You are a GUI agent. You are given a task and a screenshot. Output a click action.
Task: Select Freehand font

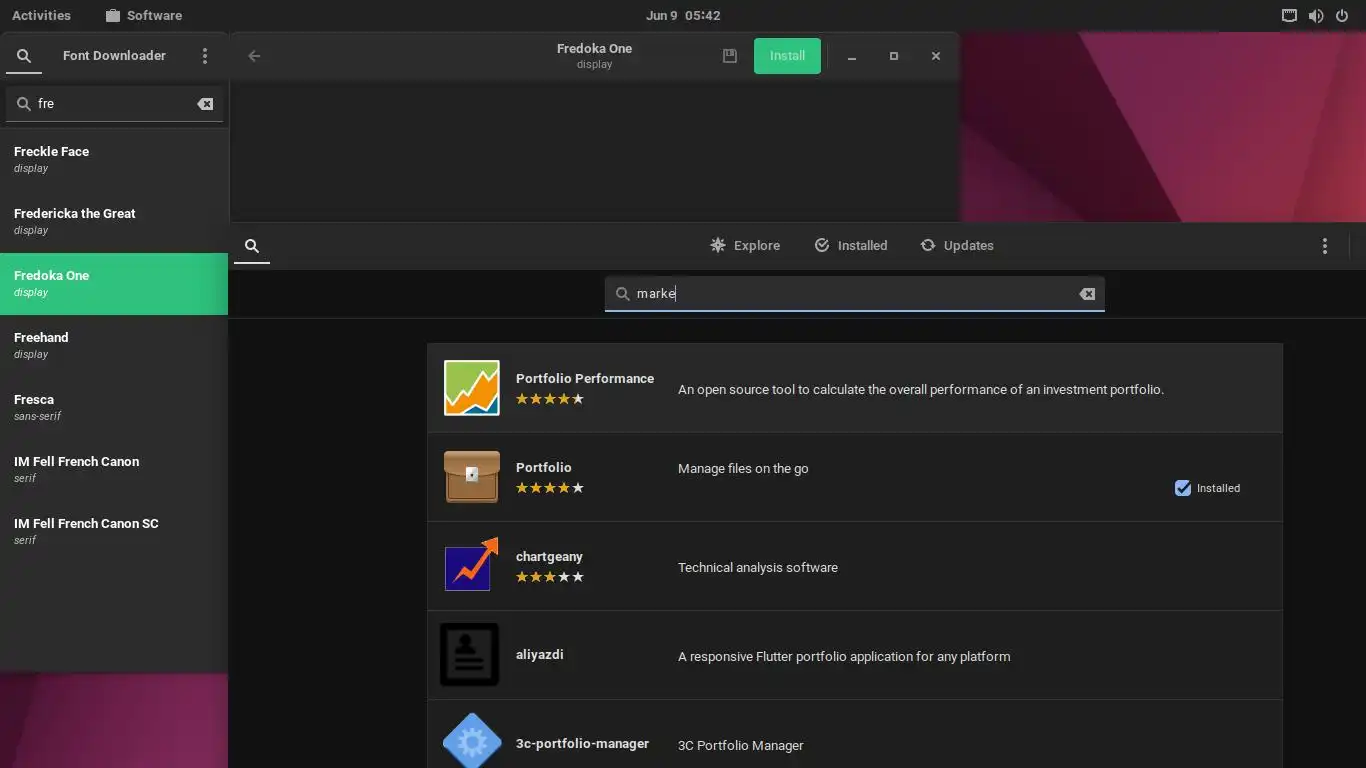[114, 346]
